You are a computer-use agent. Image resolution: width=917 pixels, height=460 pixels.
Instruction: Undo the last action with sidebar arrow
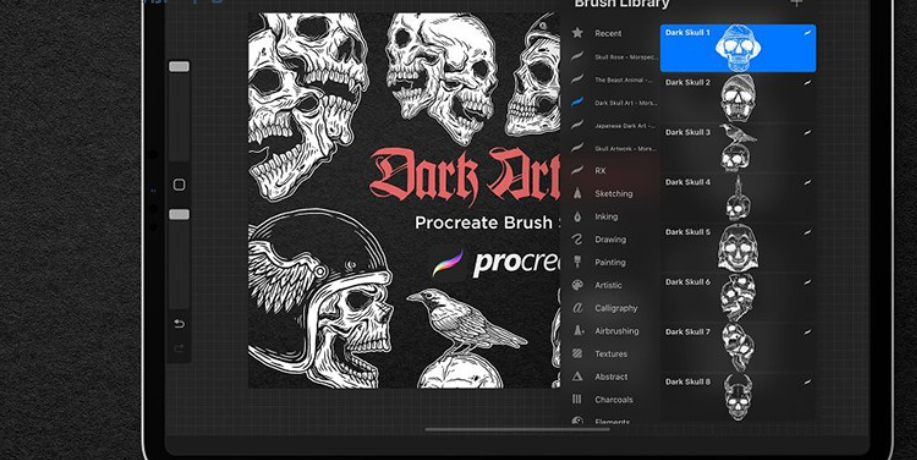pos(180,324)
